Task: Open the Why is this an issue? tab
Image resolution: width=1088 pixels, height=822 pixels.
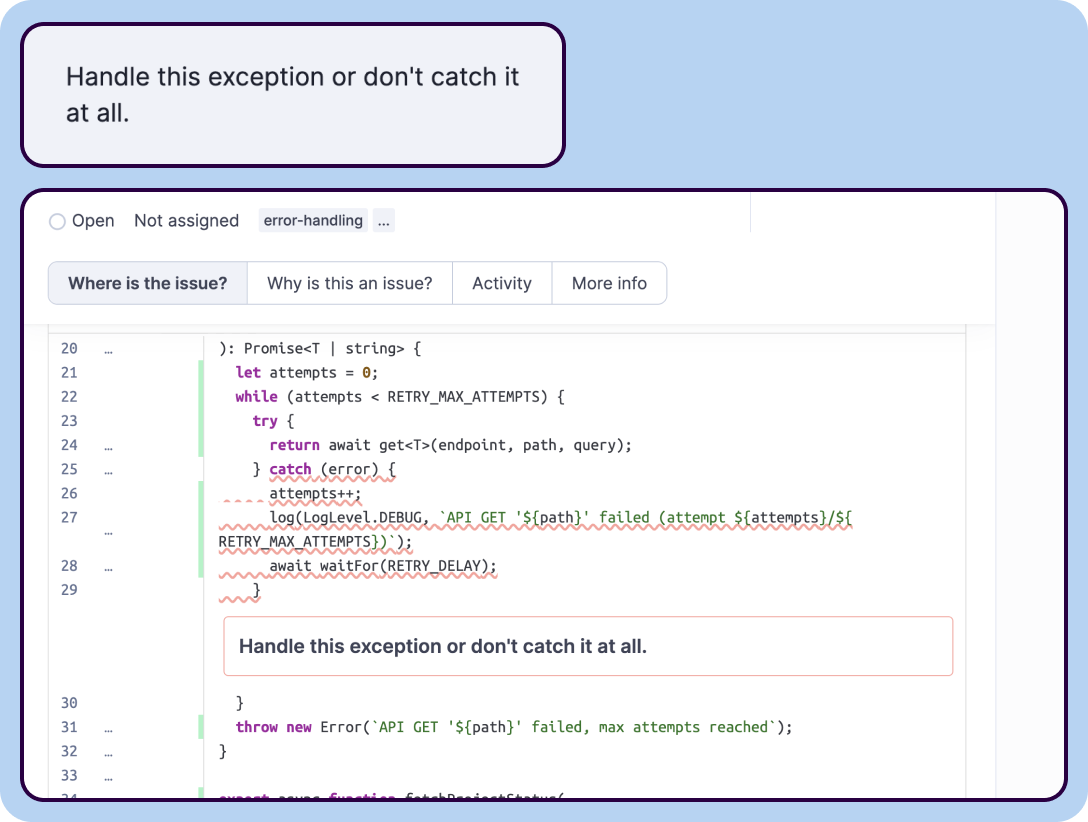Action: point(350,283)
